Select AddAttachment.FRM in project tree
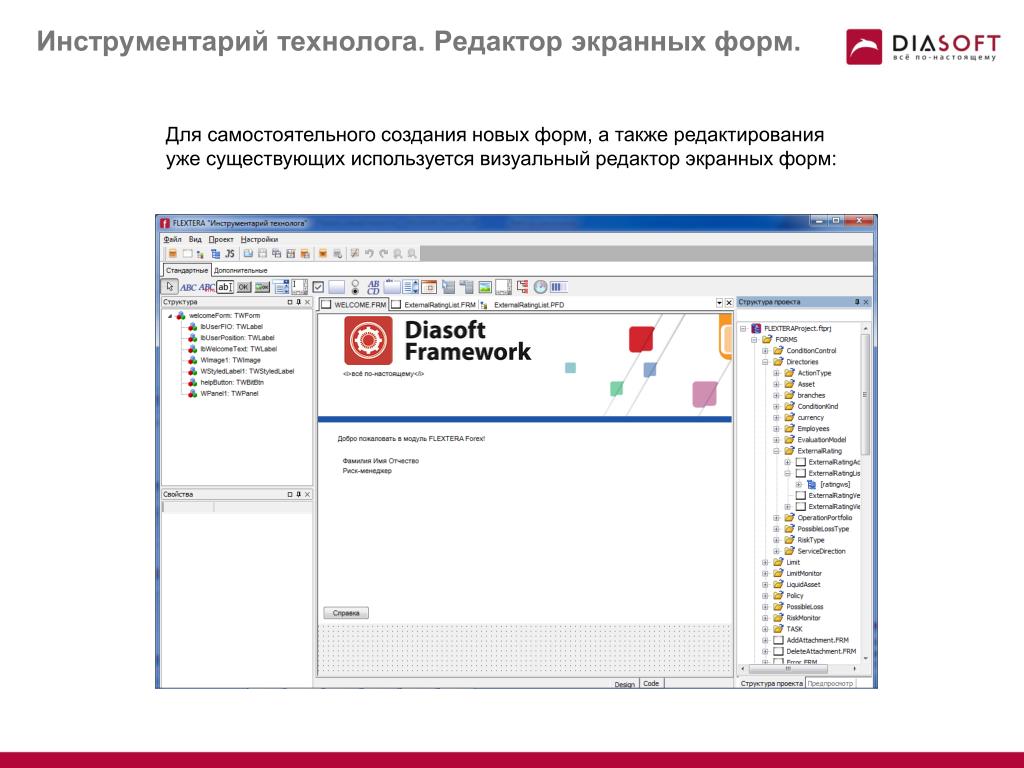Screen dimensions: 1024x768 pos(817,640)
